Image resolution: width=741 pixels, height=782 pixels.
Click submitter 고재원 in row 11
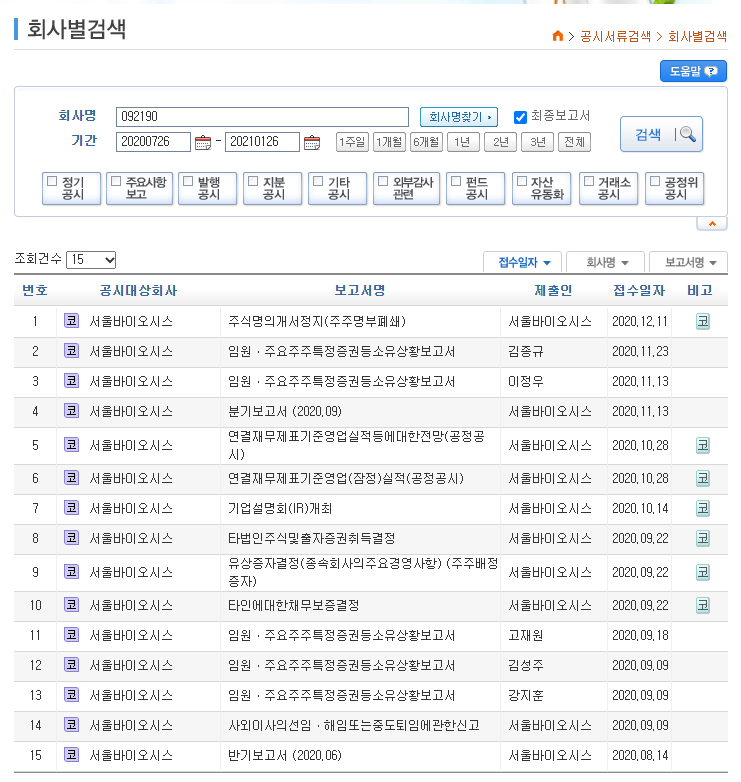click(x=526, y=635)
